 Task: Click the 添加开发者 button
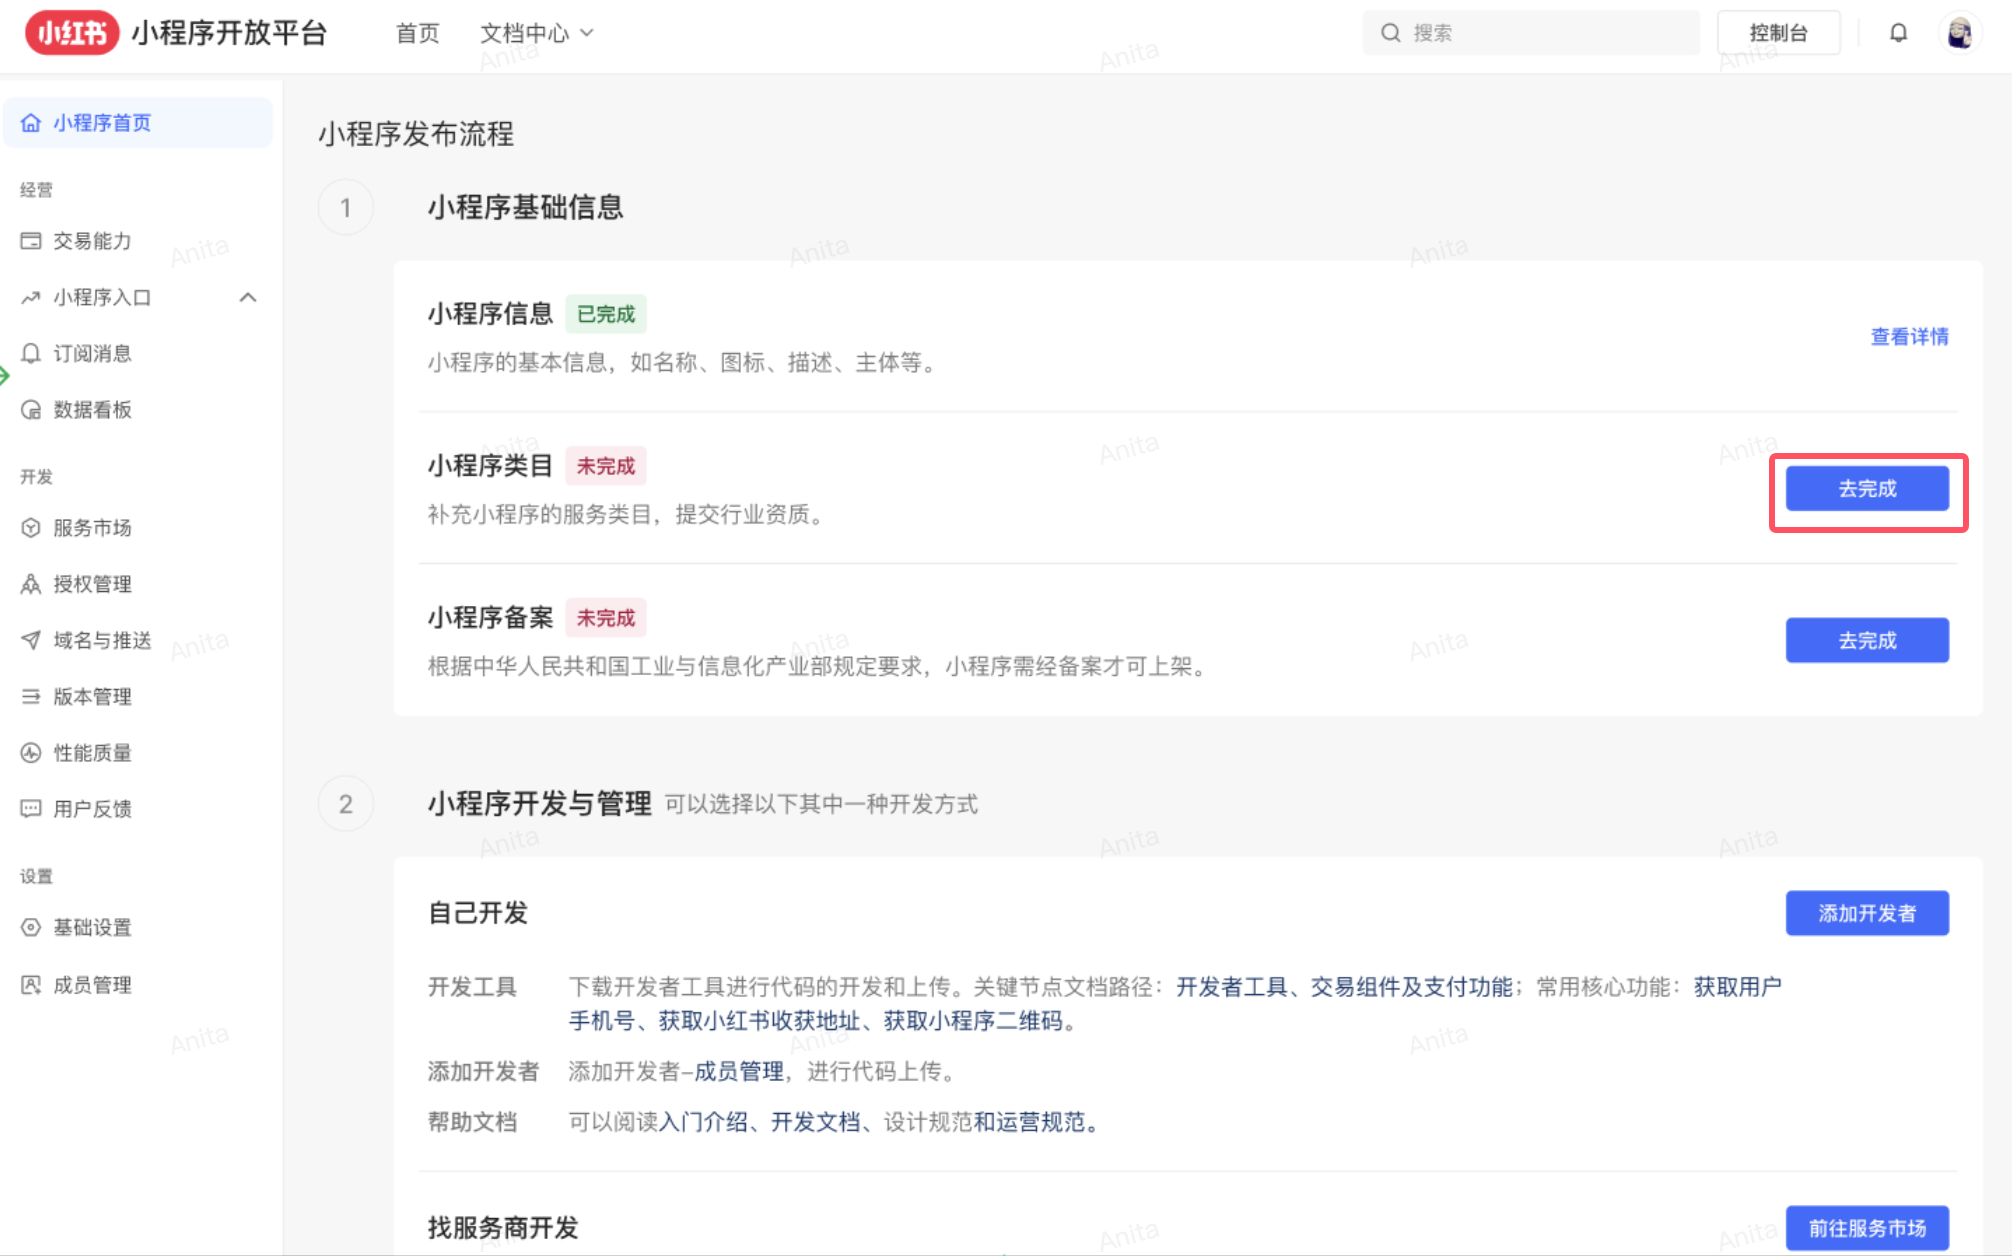1866,913
